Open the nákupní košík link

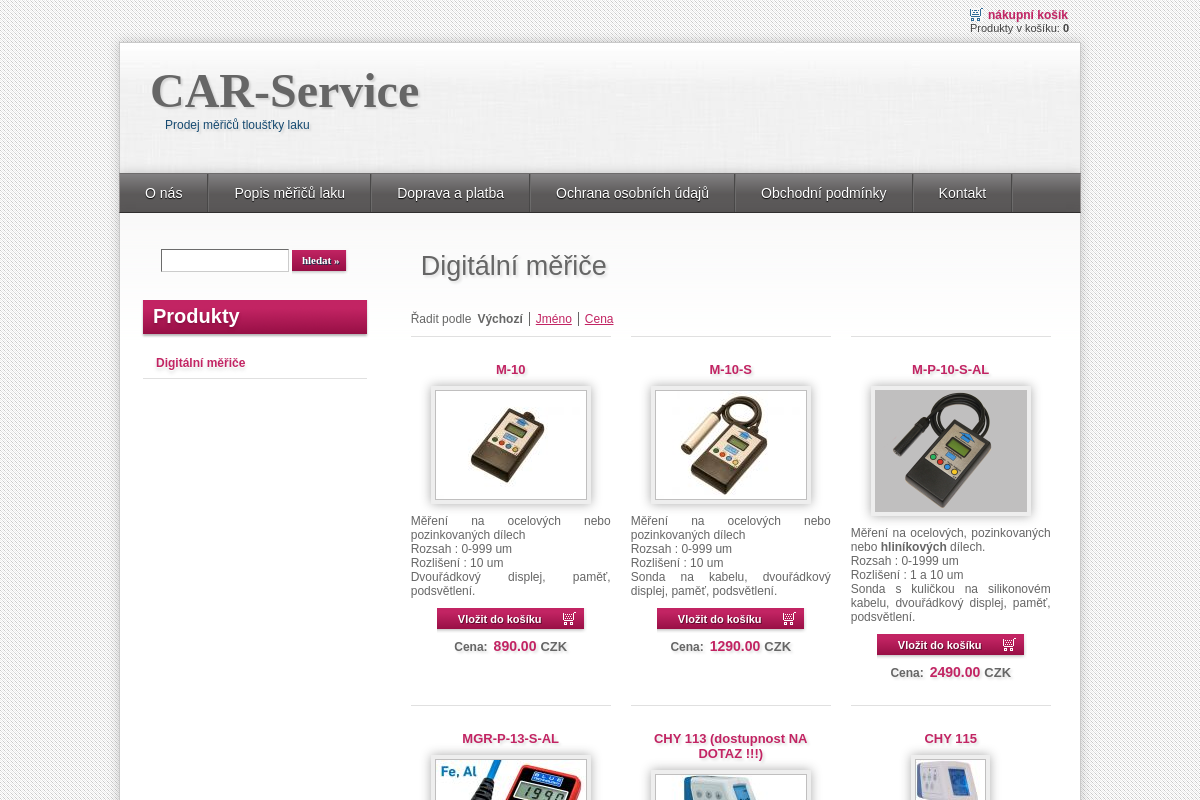pos(1027,14)
